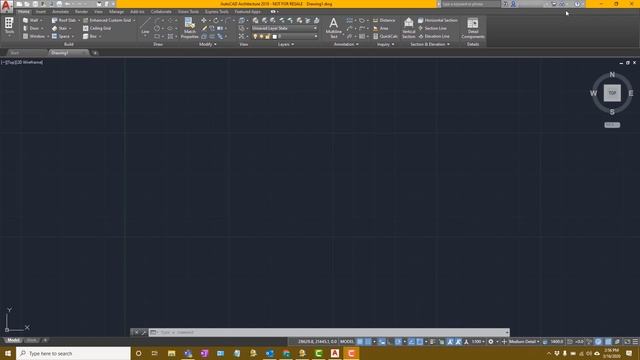
Task: Open the AutoCAD application menu logo
Action: click(x=6, y=6)
